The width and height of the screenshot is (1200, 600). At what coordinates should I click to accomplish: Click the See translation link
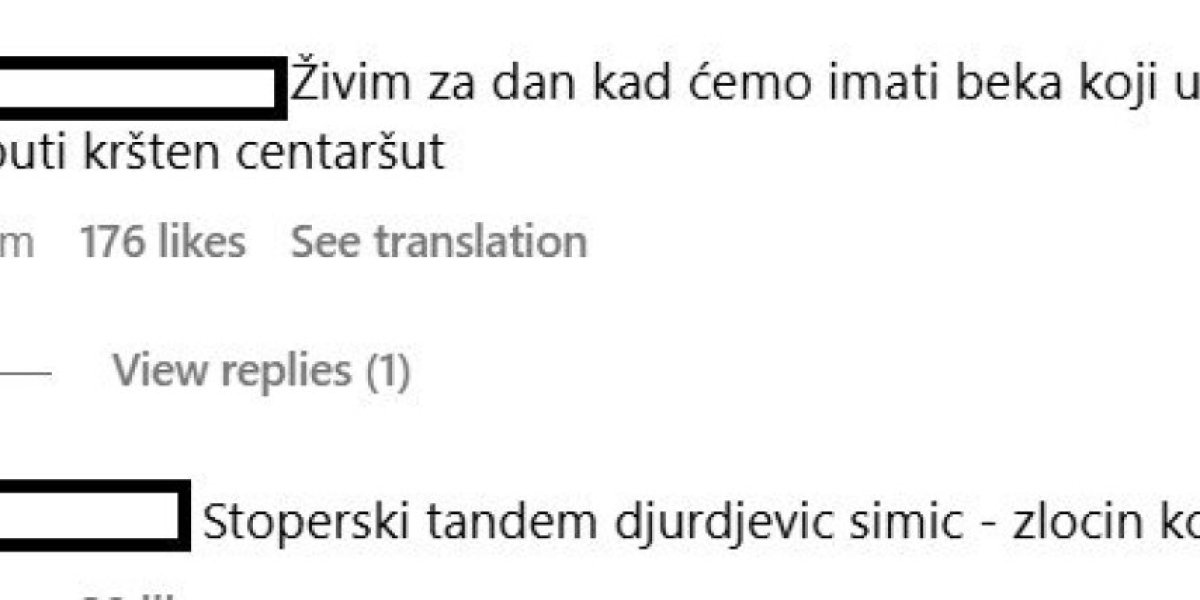click(438, 242)
